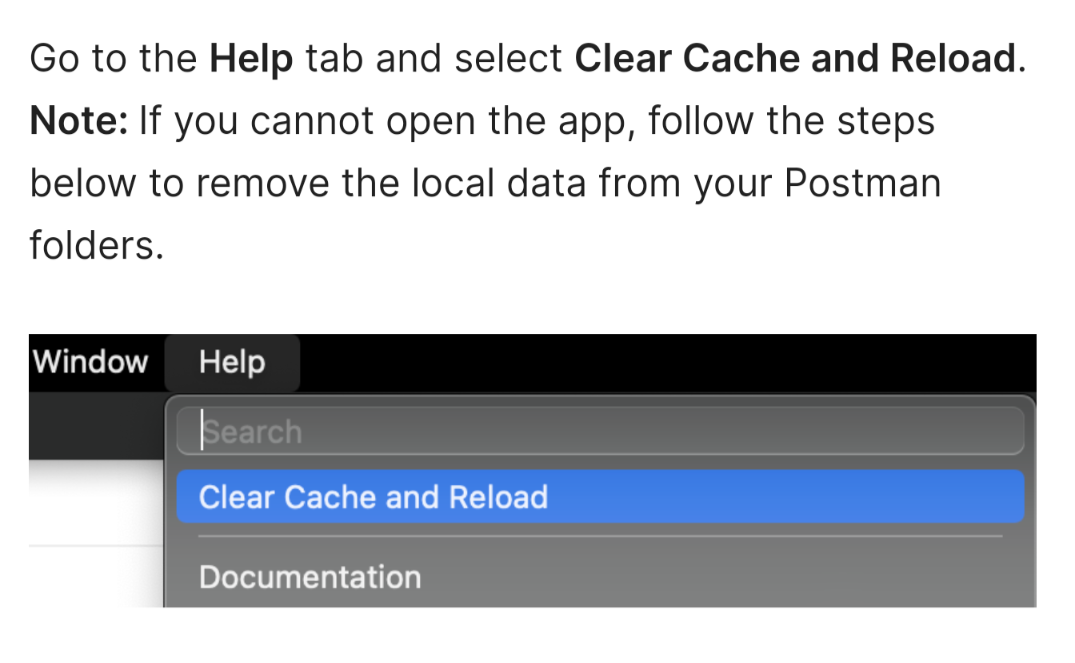Select the highlighted Clear Cache and Reload item

[x=601, y=497]
